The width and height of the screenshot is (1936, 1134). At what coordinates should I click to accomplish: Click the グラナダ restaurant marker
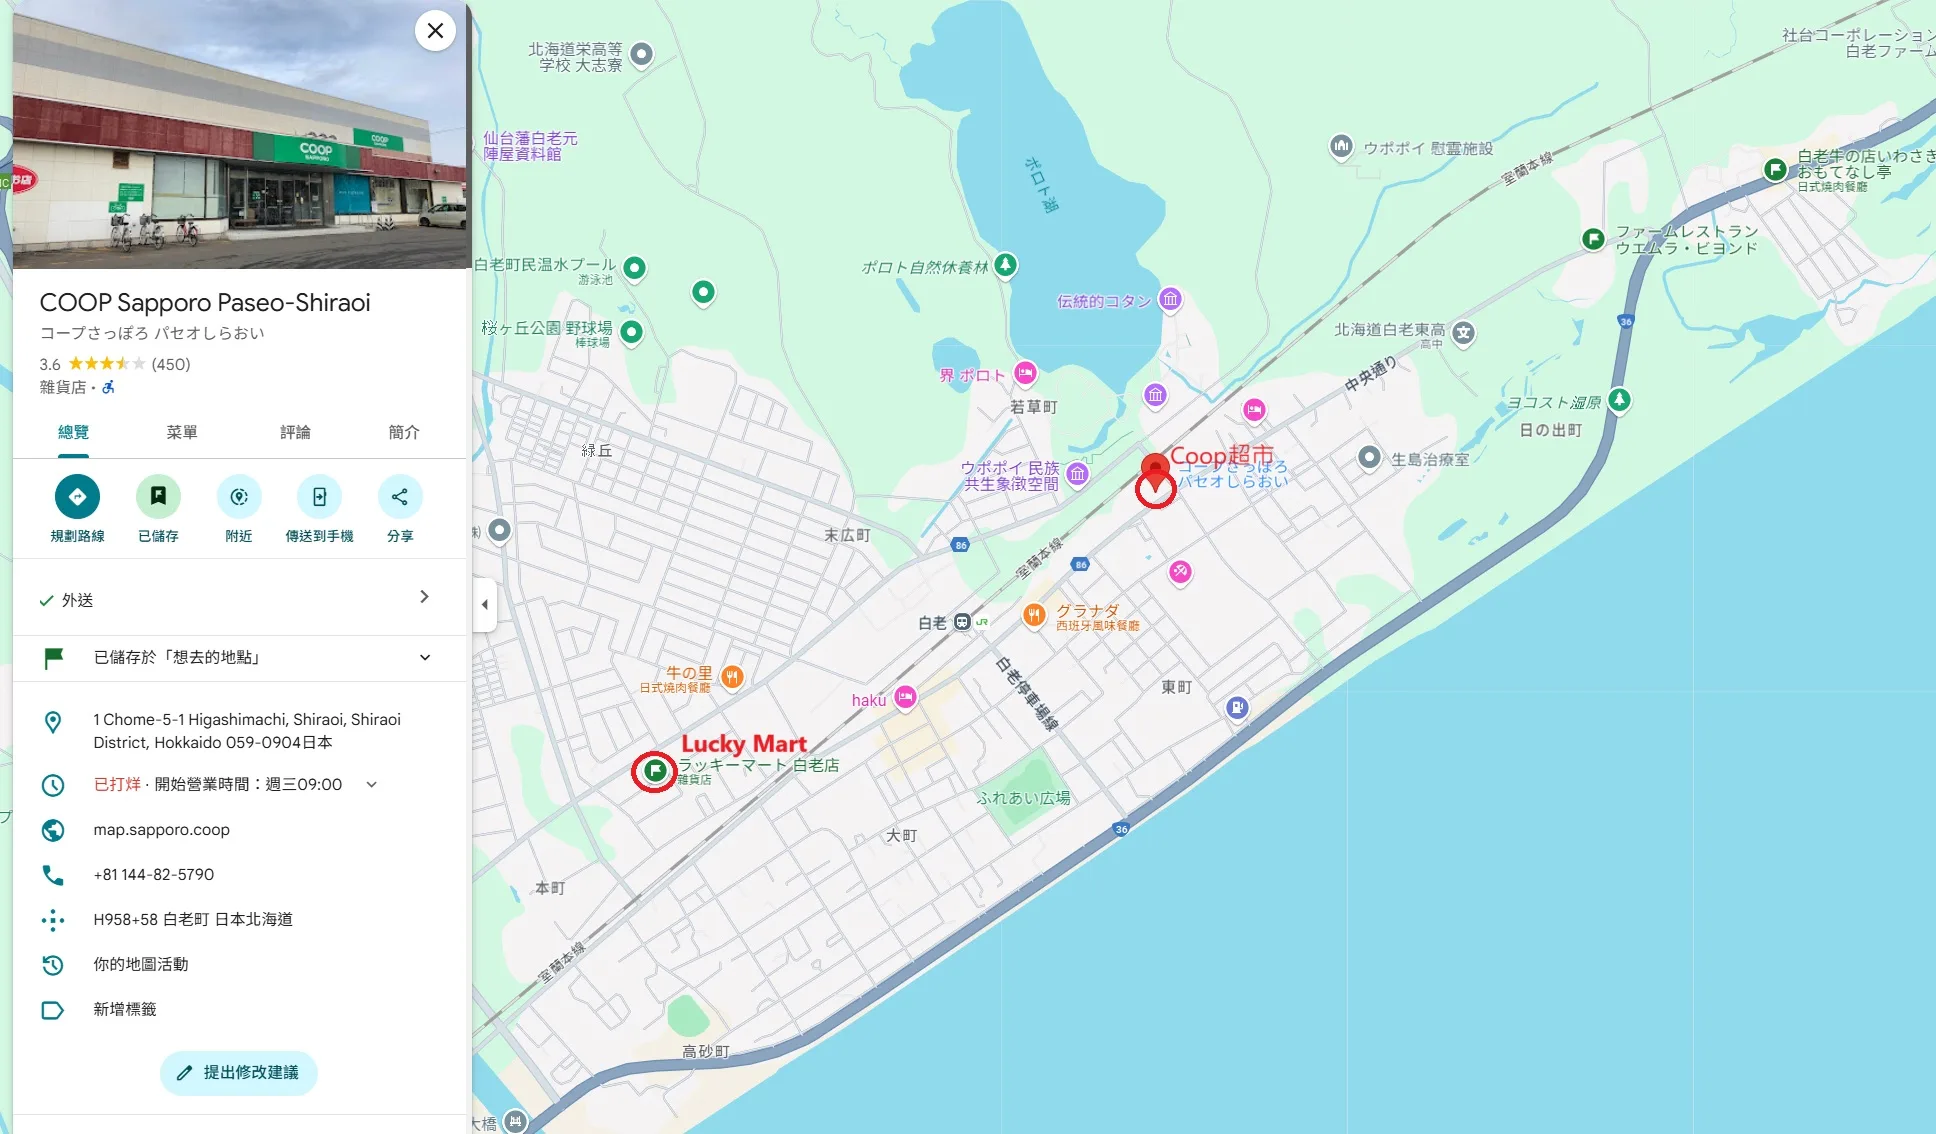pyautogui.click(x=1034, y=614)
